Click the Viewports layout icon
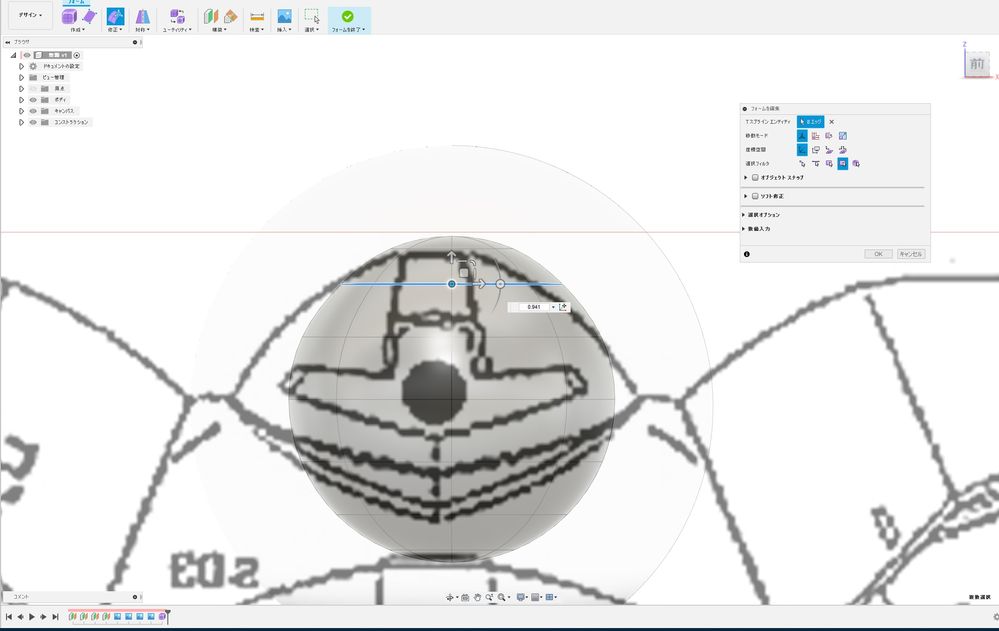The width and height of the screenshot is (999, 631). 549,597
